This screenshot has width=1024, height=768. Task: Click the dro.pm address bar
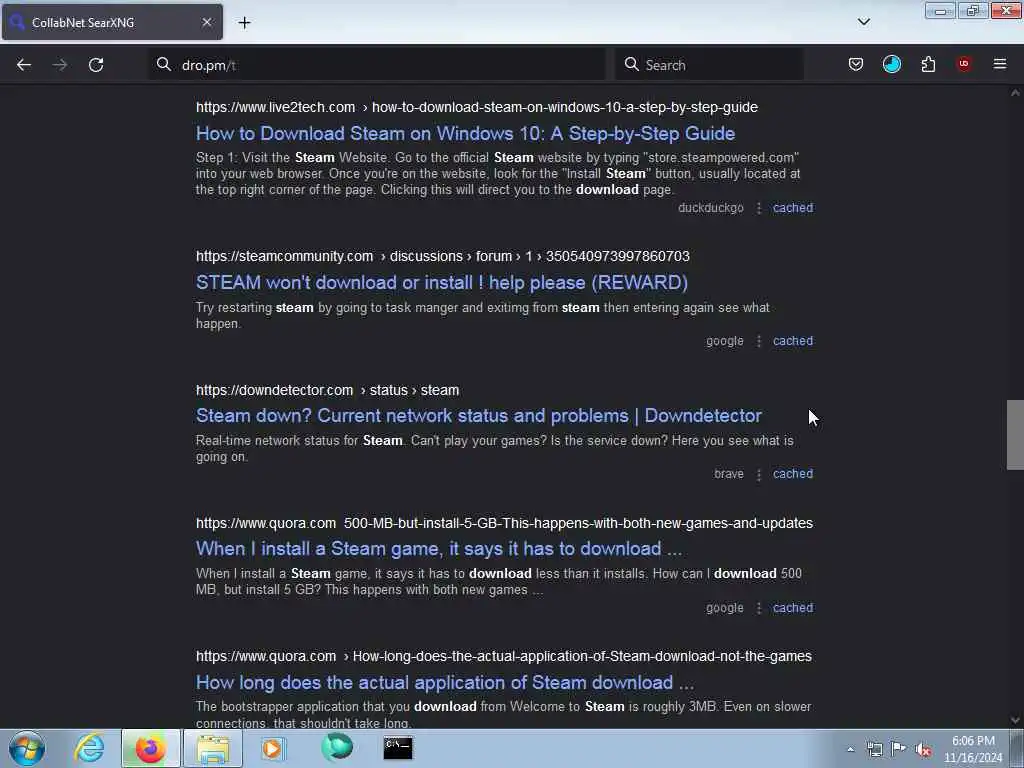(x=377, y=65)
